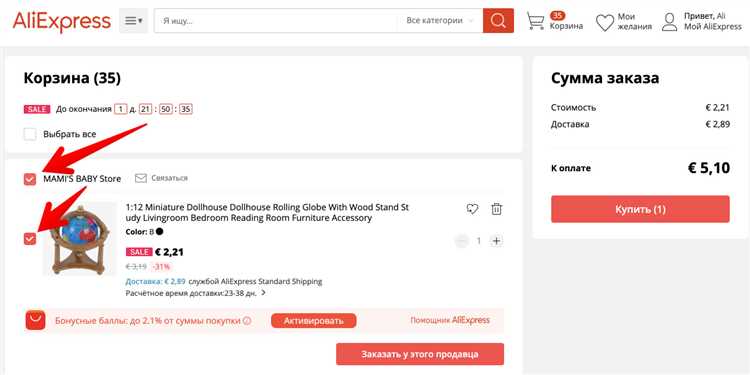Open MAMI'S BABY Store name link
Image resolution: width=750 pixels, height=375 pixels.
[x=82, y=178]
